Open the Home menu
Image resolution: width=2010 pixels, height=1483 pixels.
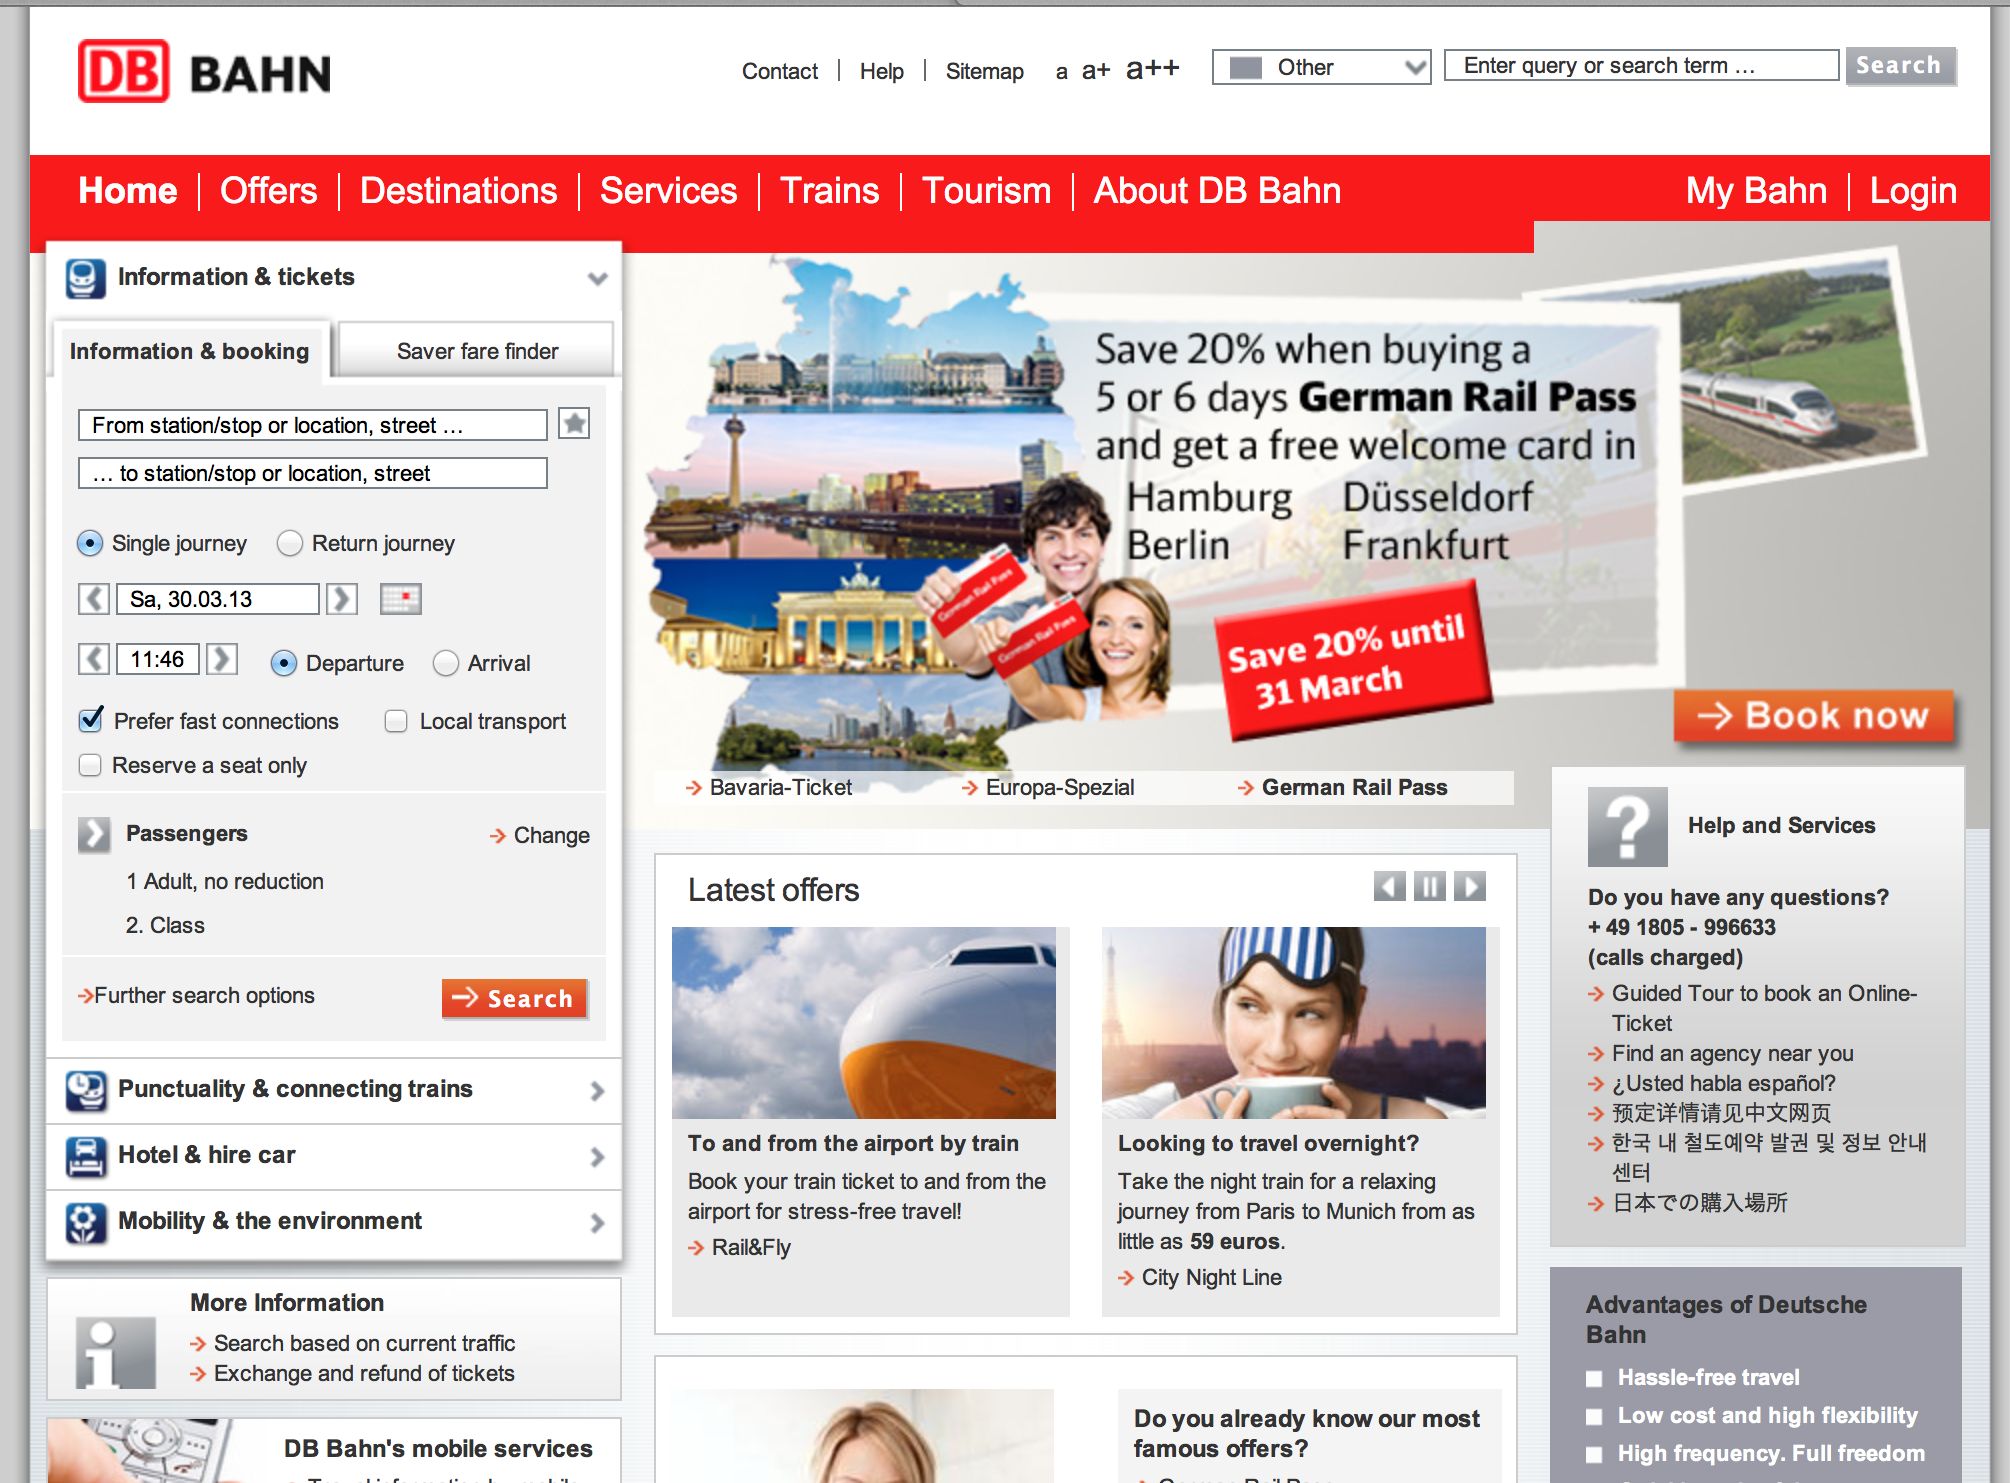click(x=128, y=191)
